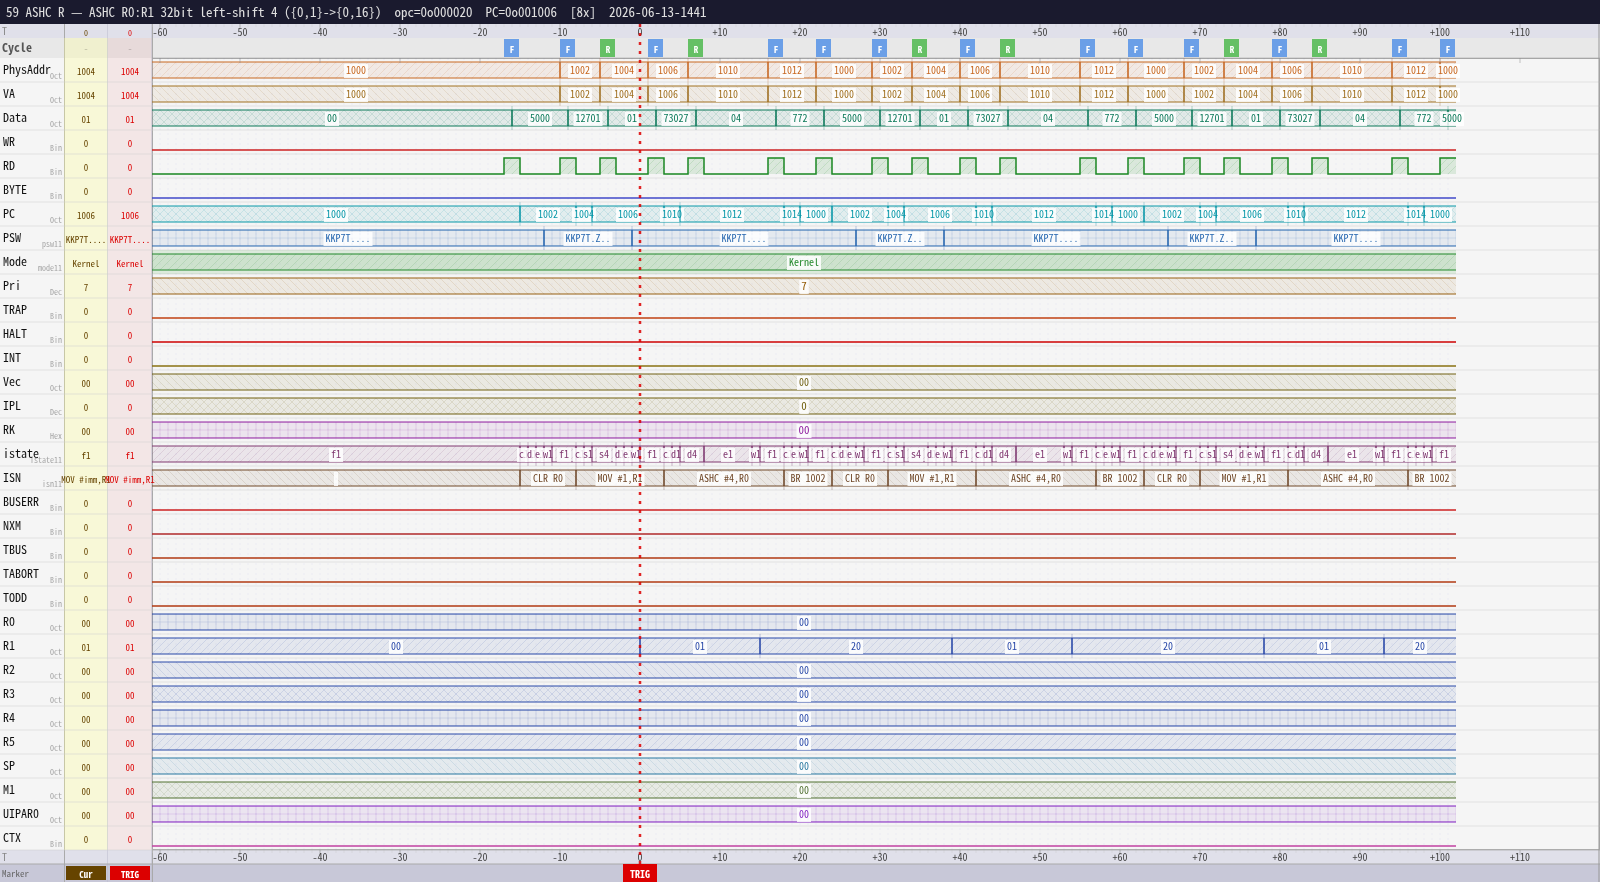Click the 0 value in the IPL waveform
The height and width of the screenshot is (882, 1600).
point(804,407)
